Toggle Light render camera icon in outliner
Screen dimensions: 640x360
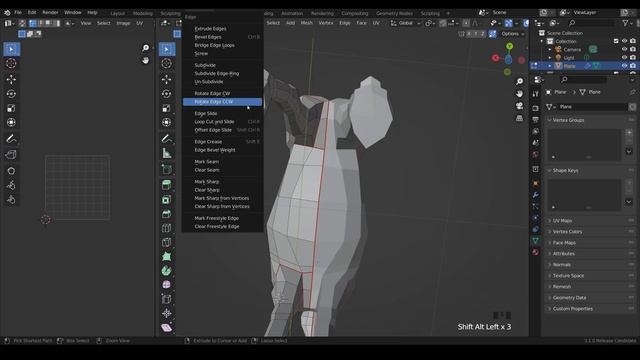pyautogui.click(x=633, y=58)
